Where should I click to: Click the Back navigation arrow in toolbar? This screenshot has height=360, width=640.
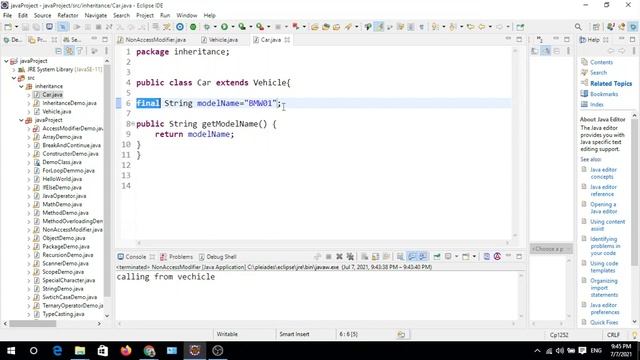point(482,27)
